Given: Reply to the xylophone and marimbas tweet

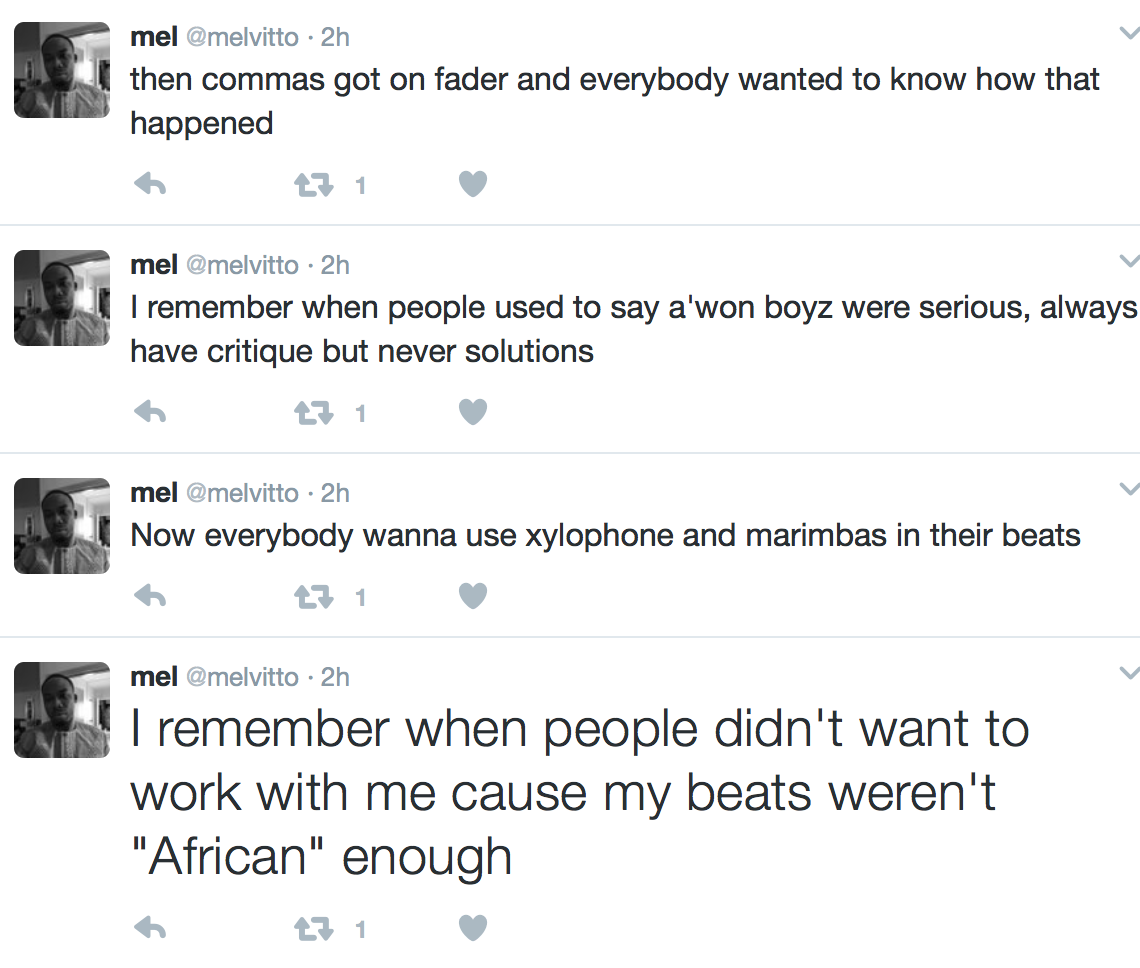Looking at the screenshot, I should [x=150, y=596].
